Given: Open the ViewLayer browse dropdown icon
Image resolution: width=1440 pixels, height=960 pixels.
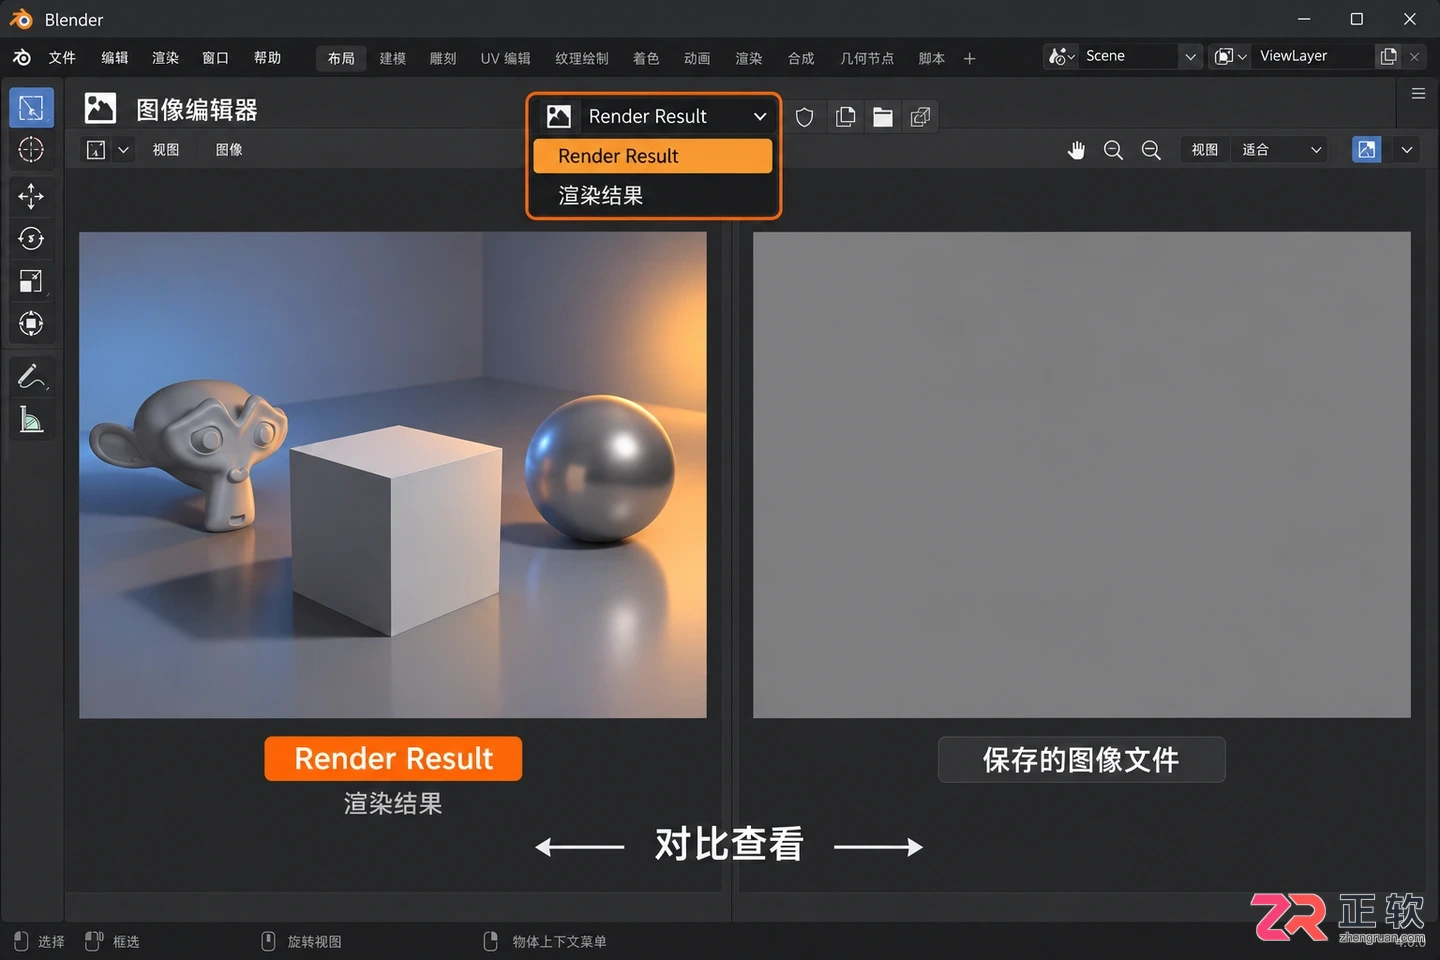Looking at the screenshot, I should [1230, 56].
